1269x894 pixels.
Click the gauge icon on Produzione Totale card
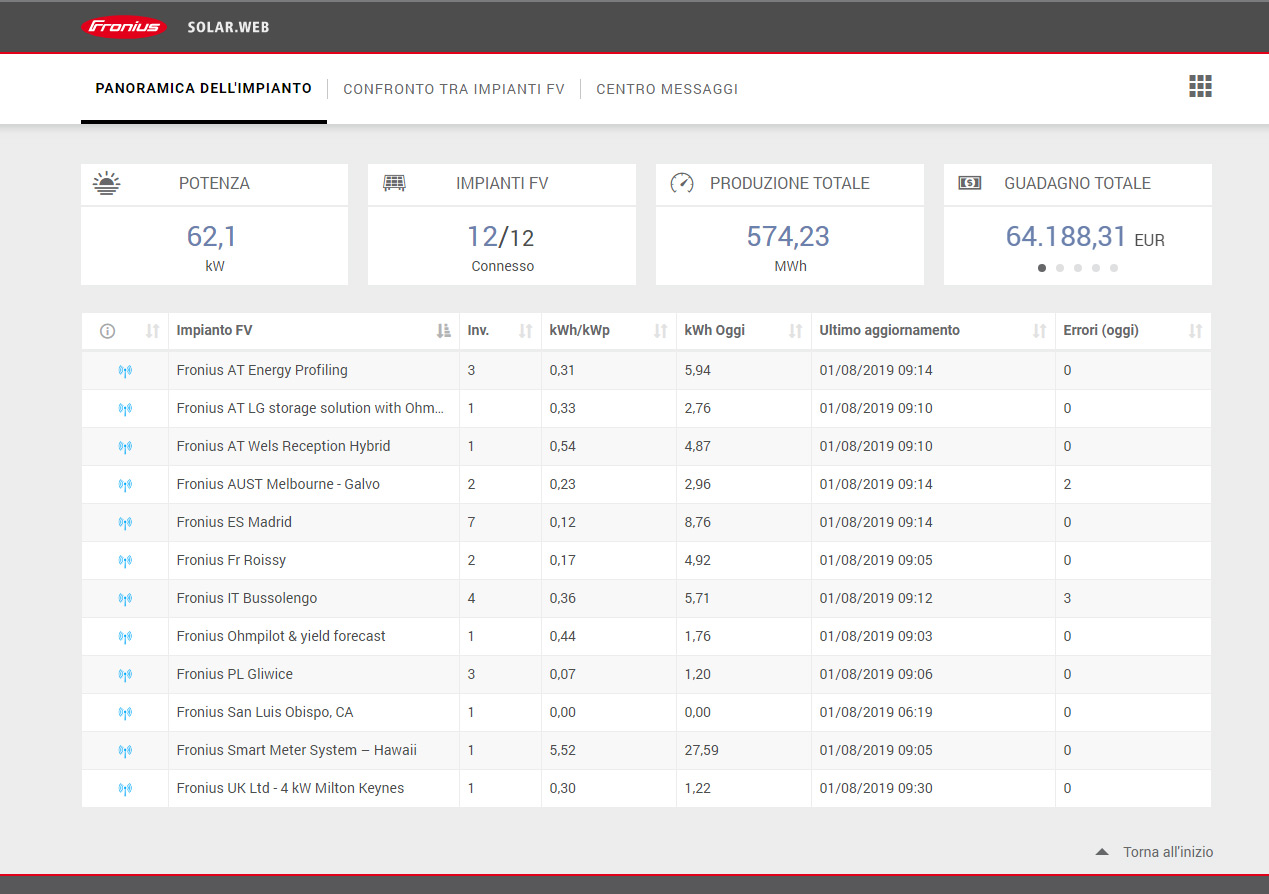682,183
